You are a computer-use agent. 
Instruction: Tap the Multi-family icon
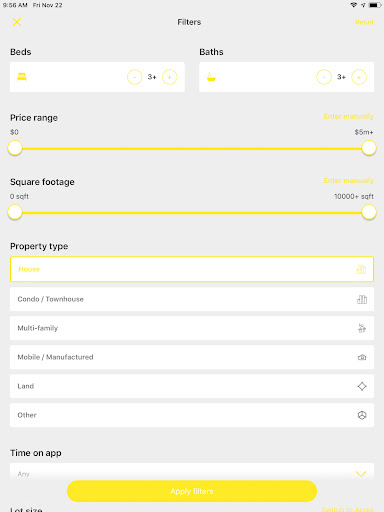(362, 328)
